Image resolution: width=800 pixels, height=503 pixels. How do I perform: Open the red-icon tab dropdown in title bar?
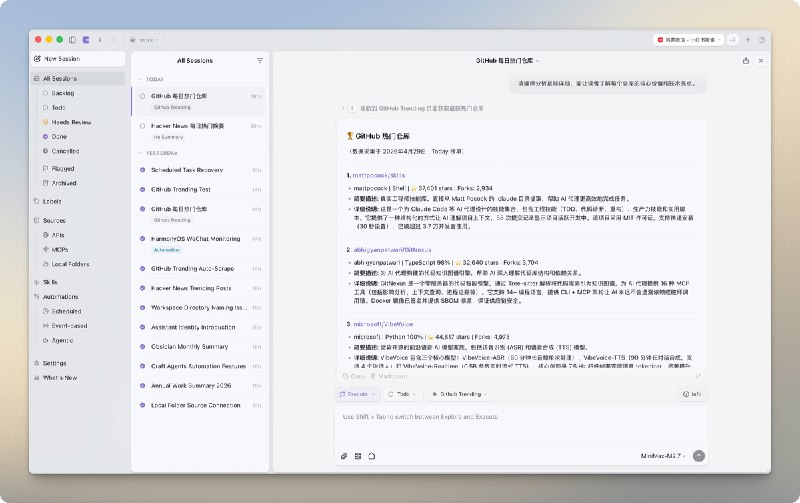pos(688,40)
